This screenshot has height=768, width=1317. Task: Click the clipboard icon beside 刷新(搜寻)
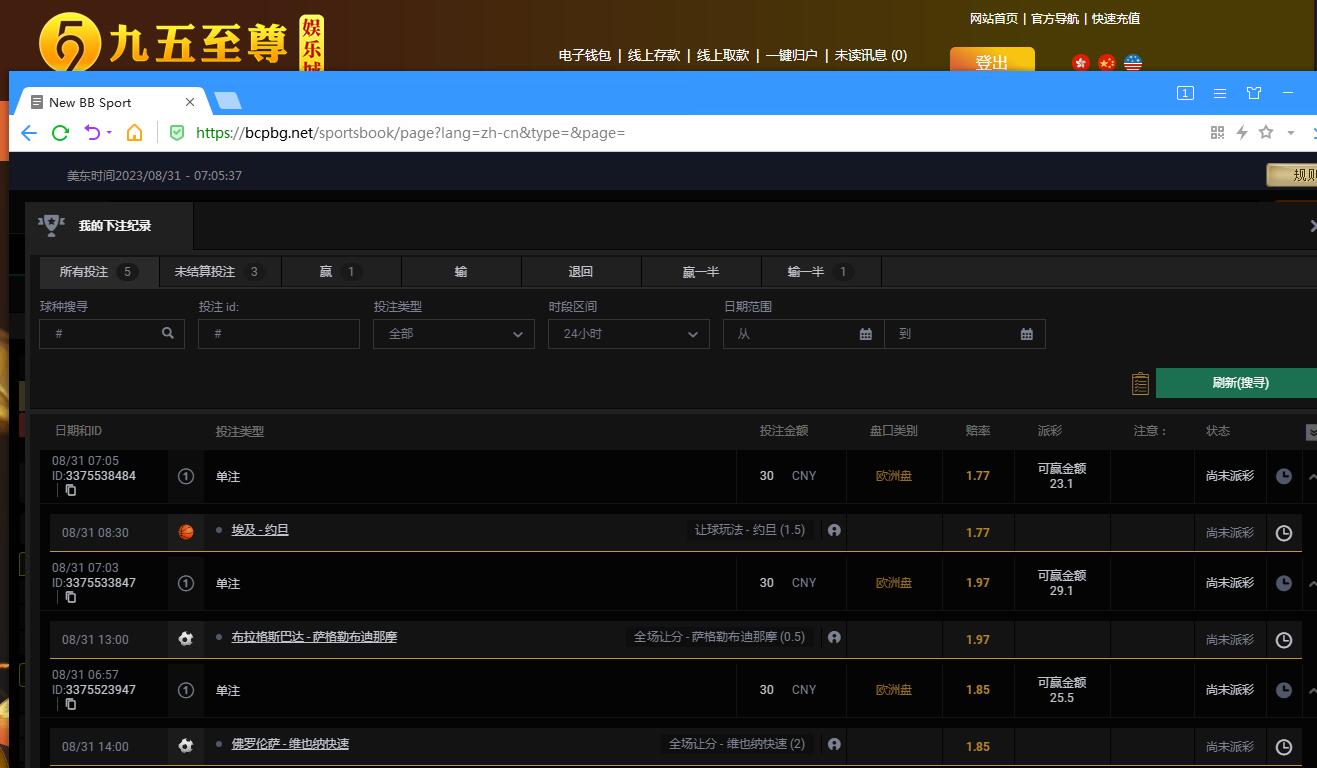(1140, 383)
